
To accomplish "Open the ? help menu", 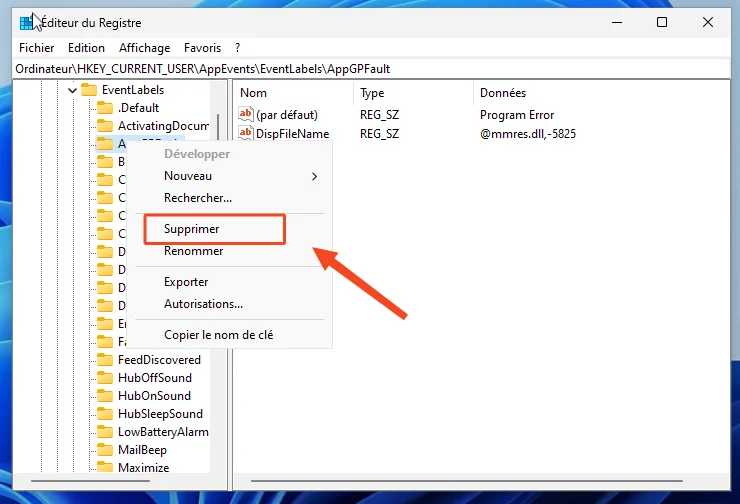I will point(237,48).
